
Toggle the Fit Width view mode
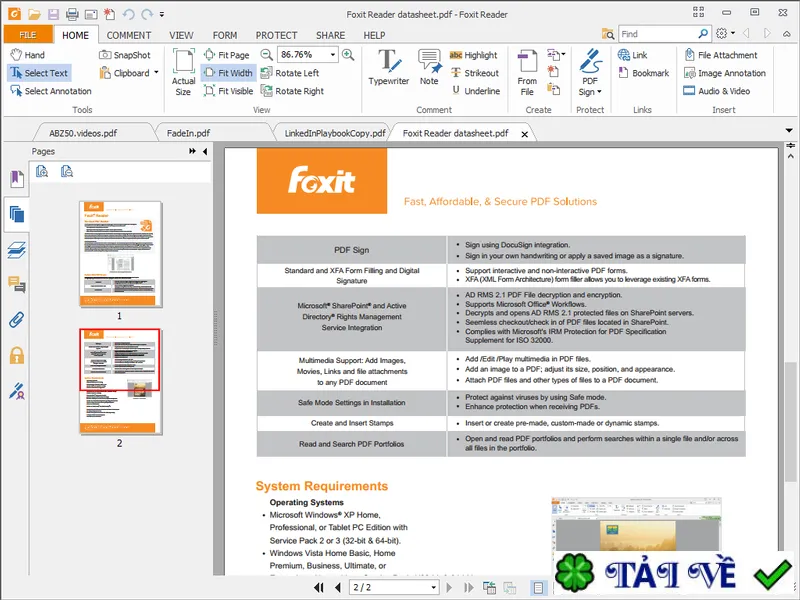tap(229, 73)
